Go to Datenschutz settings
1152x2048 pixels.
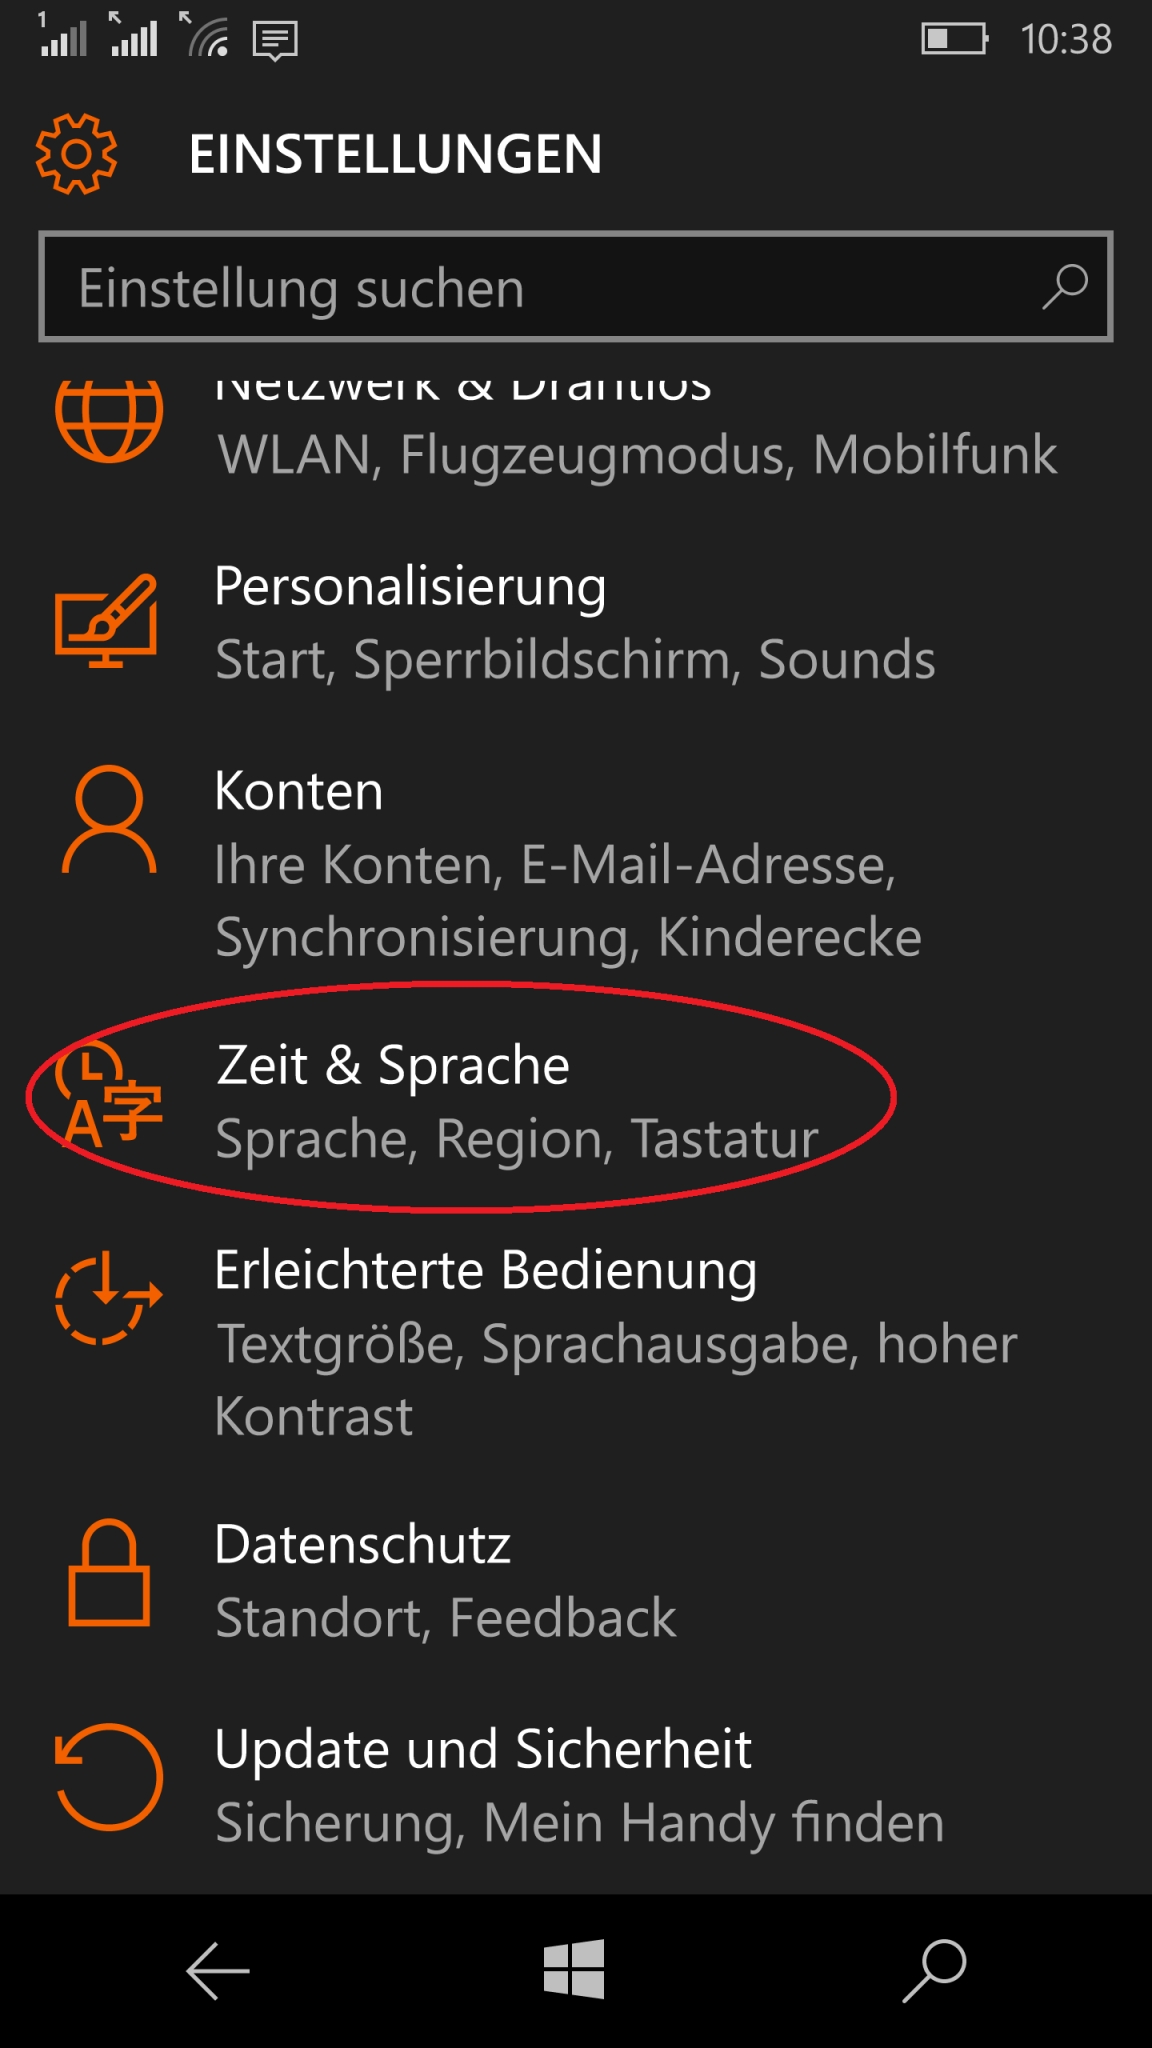(x=445, y=1580)
